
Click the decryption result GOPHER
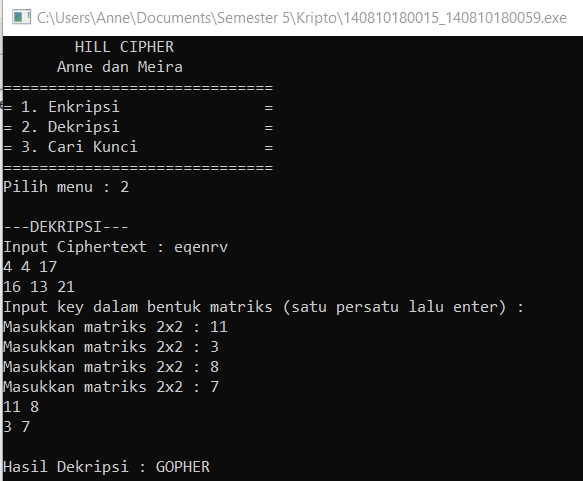(183, 467)
